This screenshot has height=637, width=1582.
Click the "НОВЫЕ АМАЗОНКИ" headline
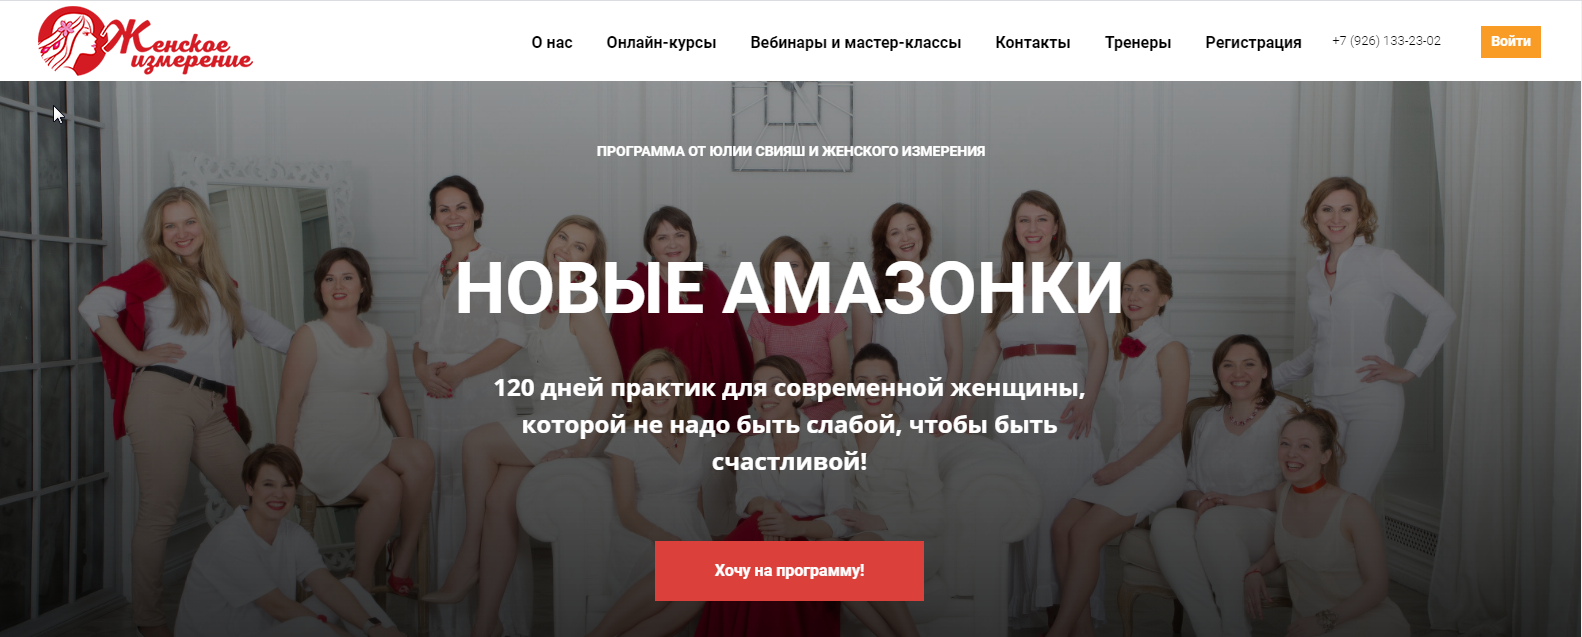789,288
